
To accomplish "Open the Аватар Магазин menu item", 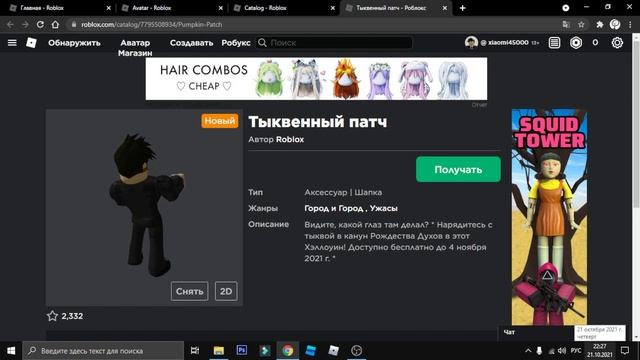I will (135, 47).
